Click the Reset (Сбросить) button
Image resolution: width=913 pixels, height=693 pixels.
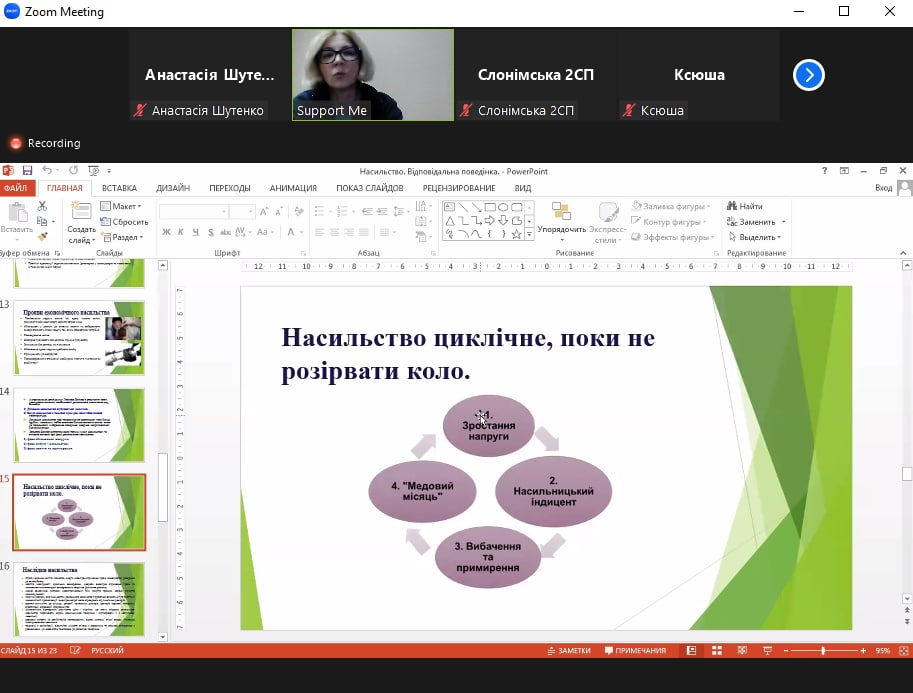point(124,222)
